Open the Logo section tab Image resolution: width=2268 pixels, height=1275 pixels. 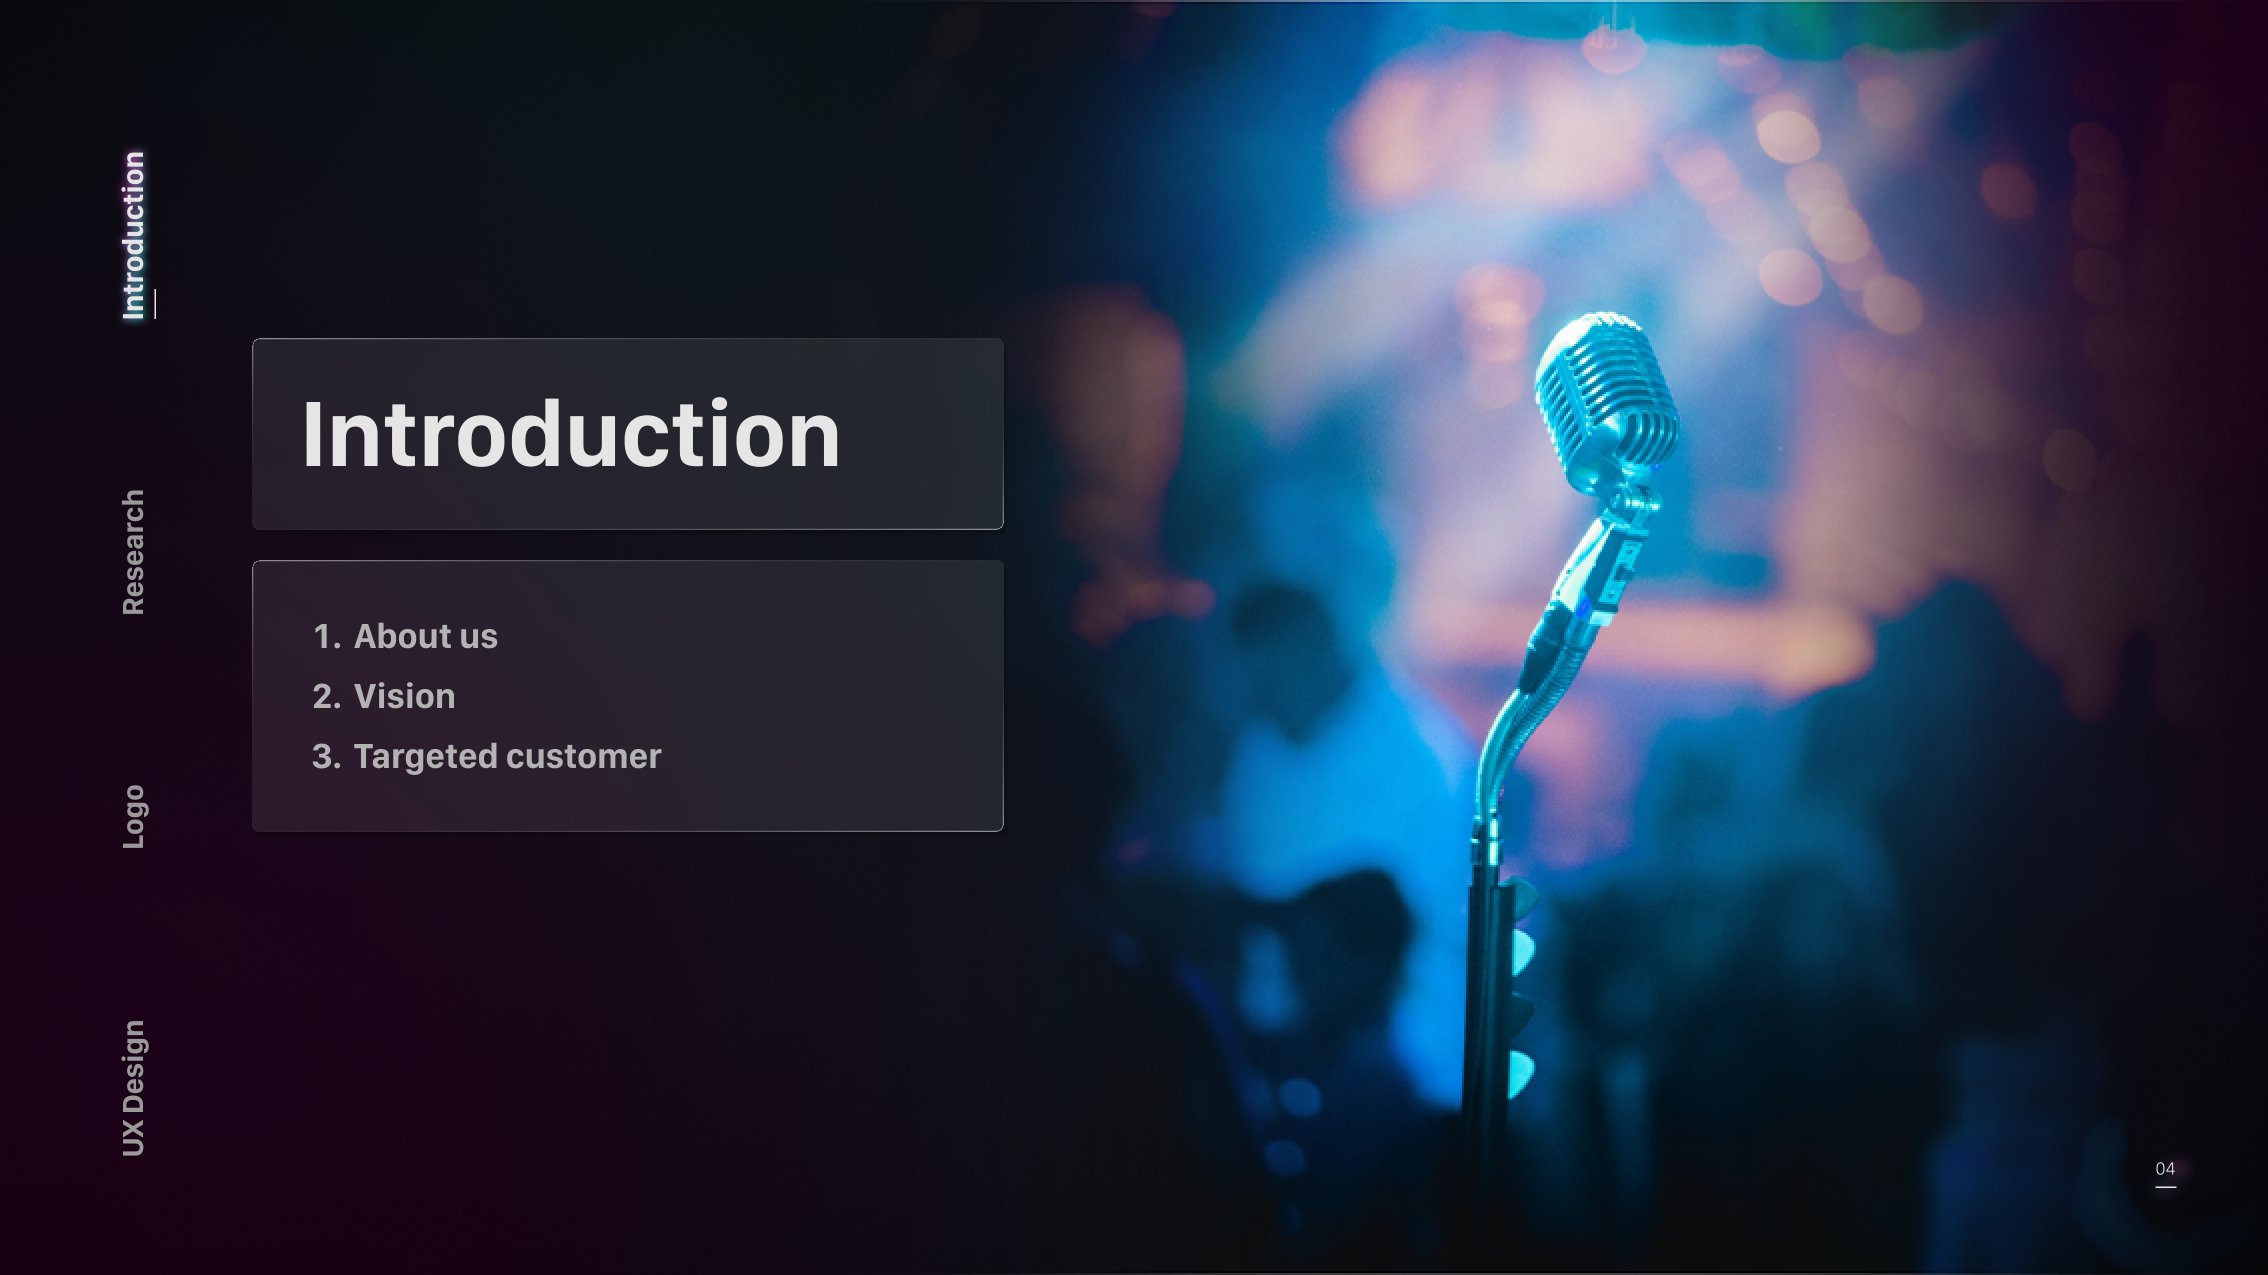(134, 817)
